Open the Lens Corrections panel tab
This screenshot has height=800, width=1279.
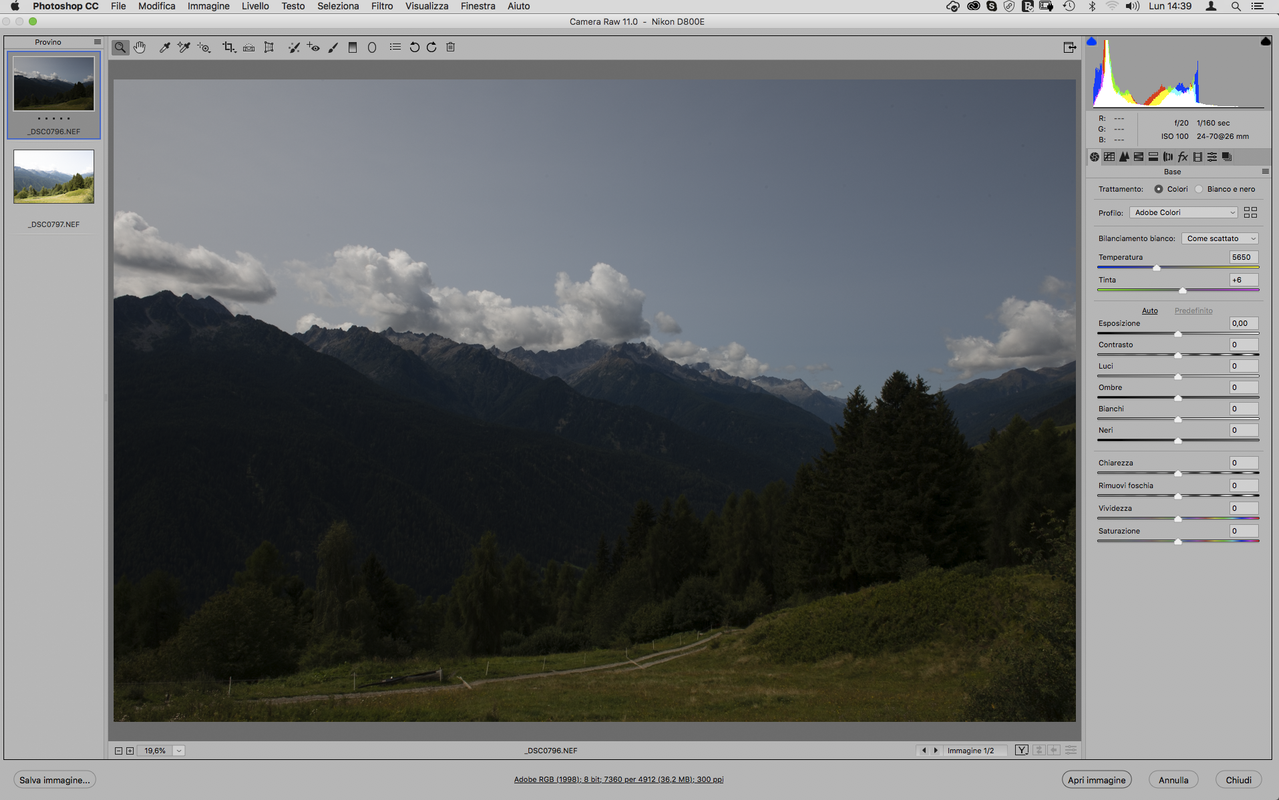point(1168,157)
